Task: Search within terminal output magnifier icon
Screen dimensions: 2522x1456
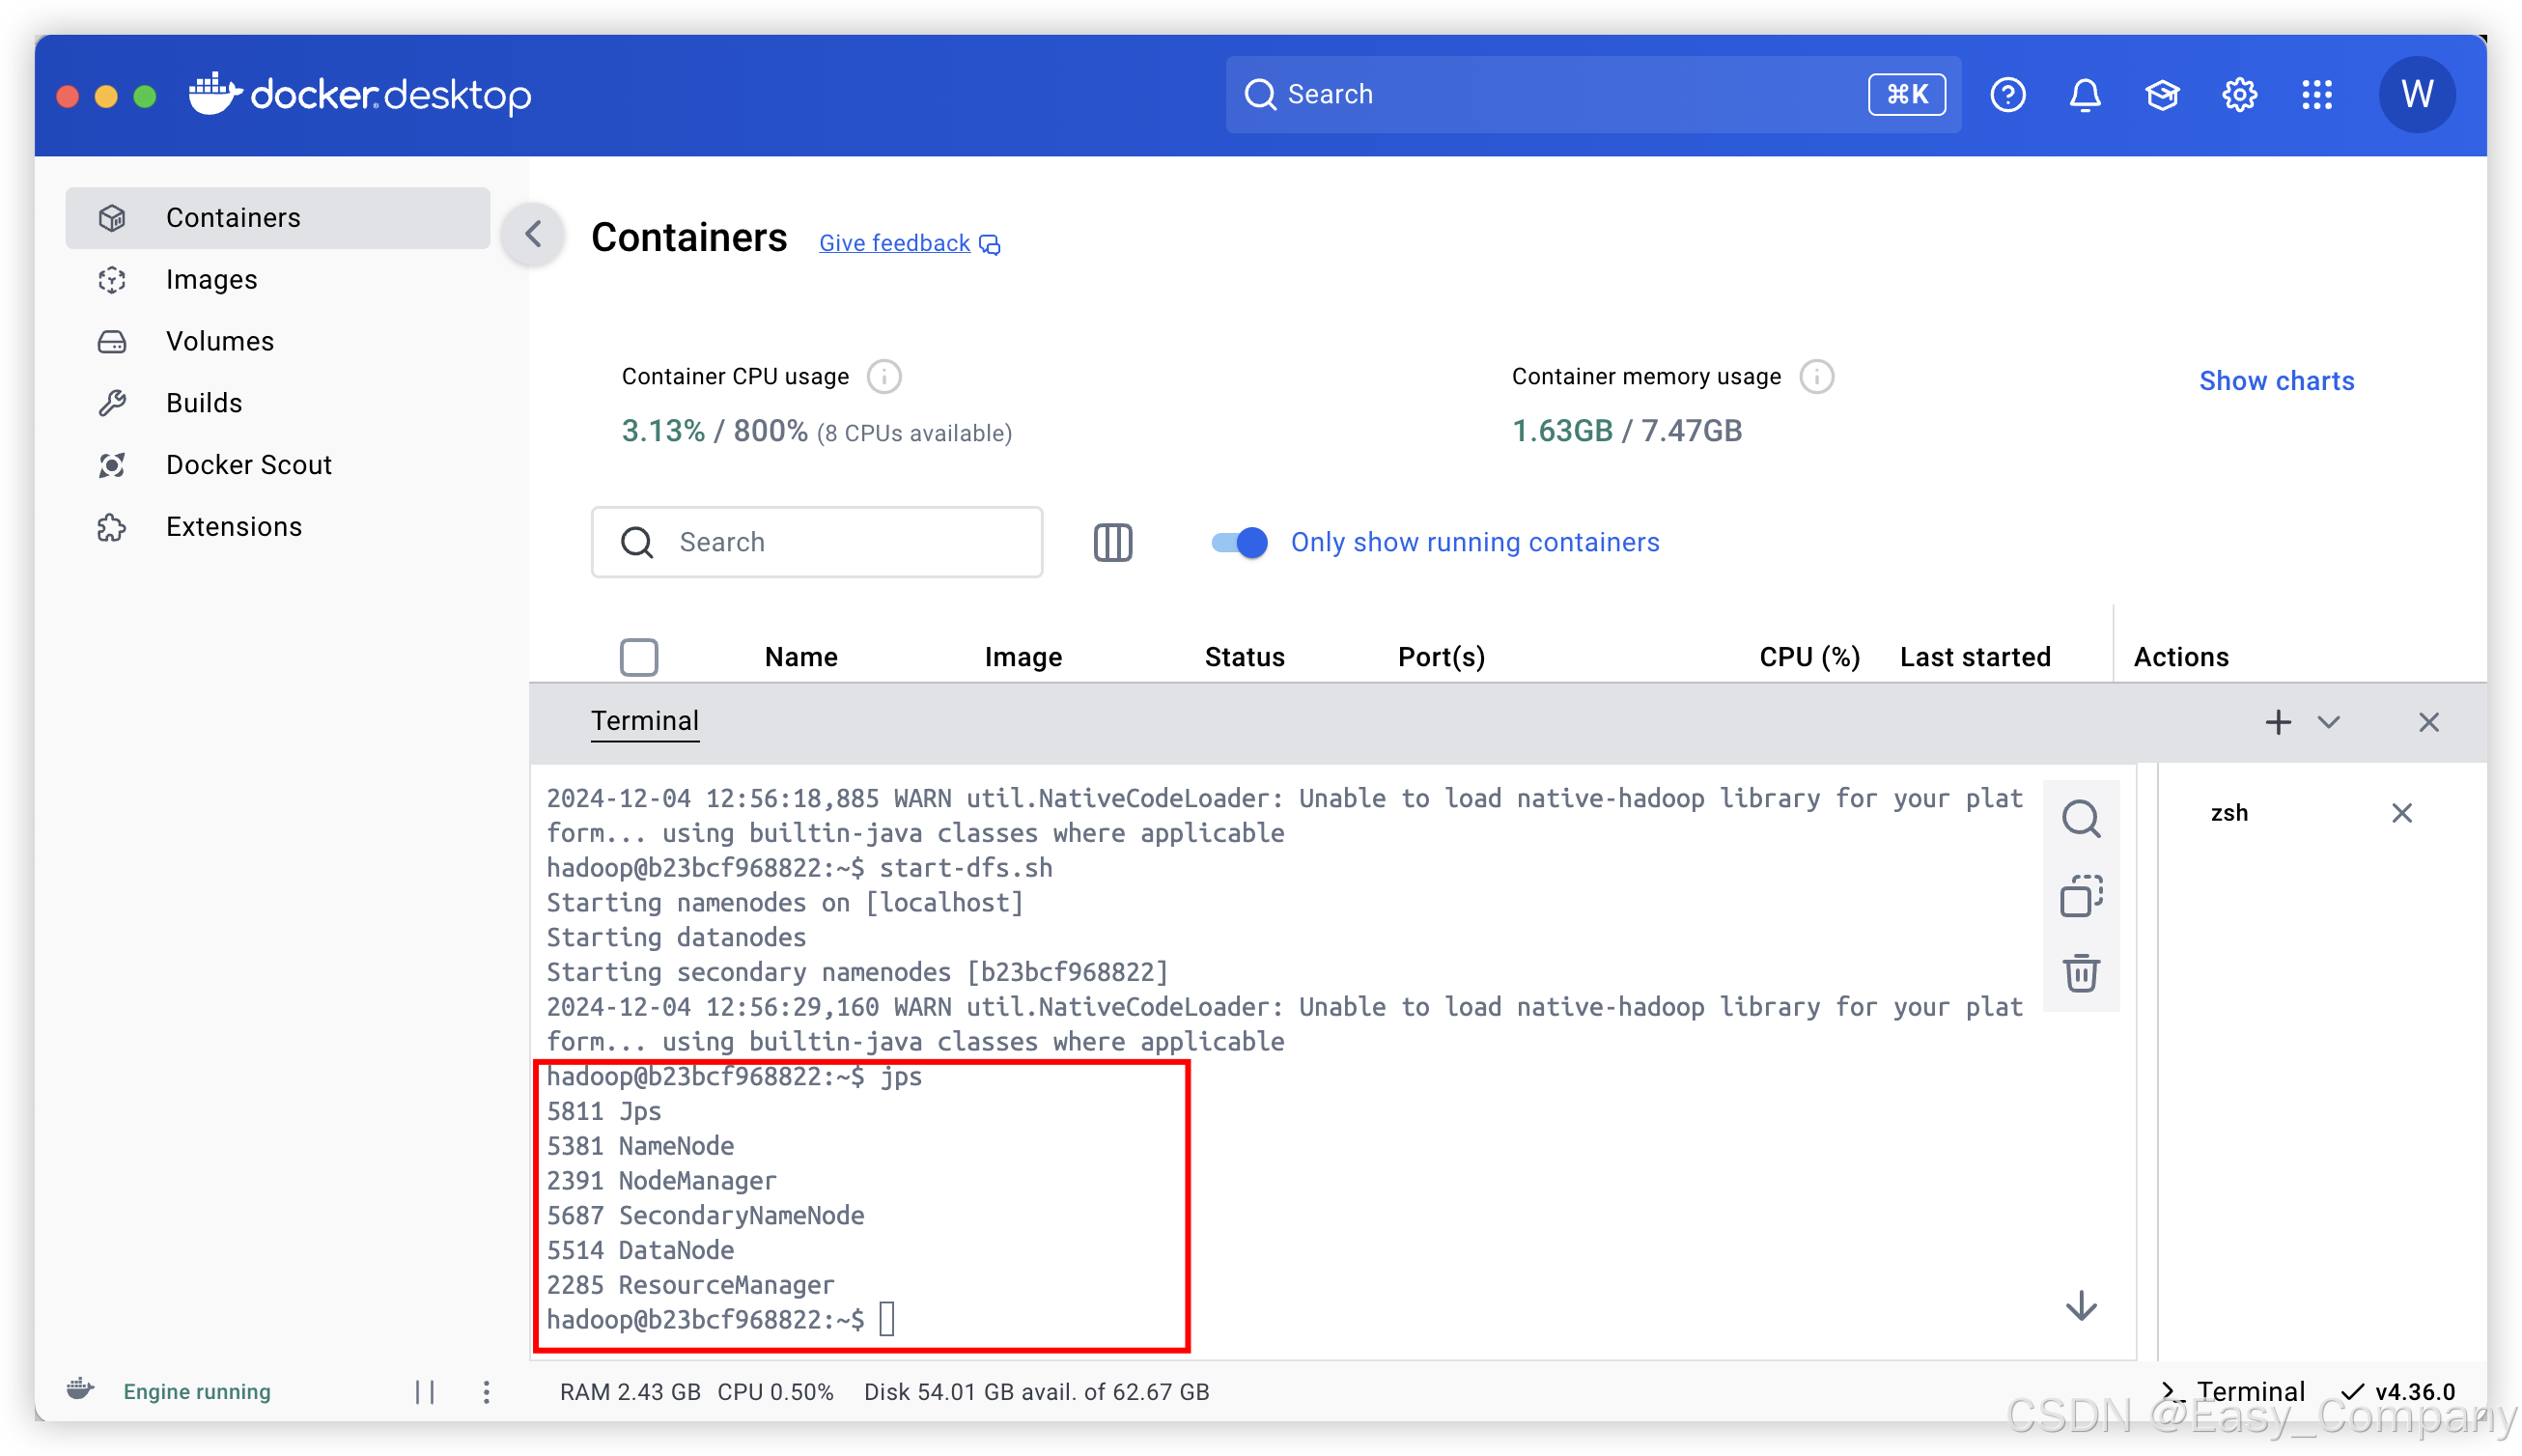Action: tap(2081, 818)
